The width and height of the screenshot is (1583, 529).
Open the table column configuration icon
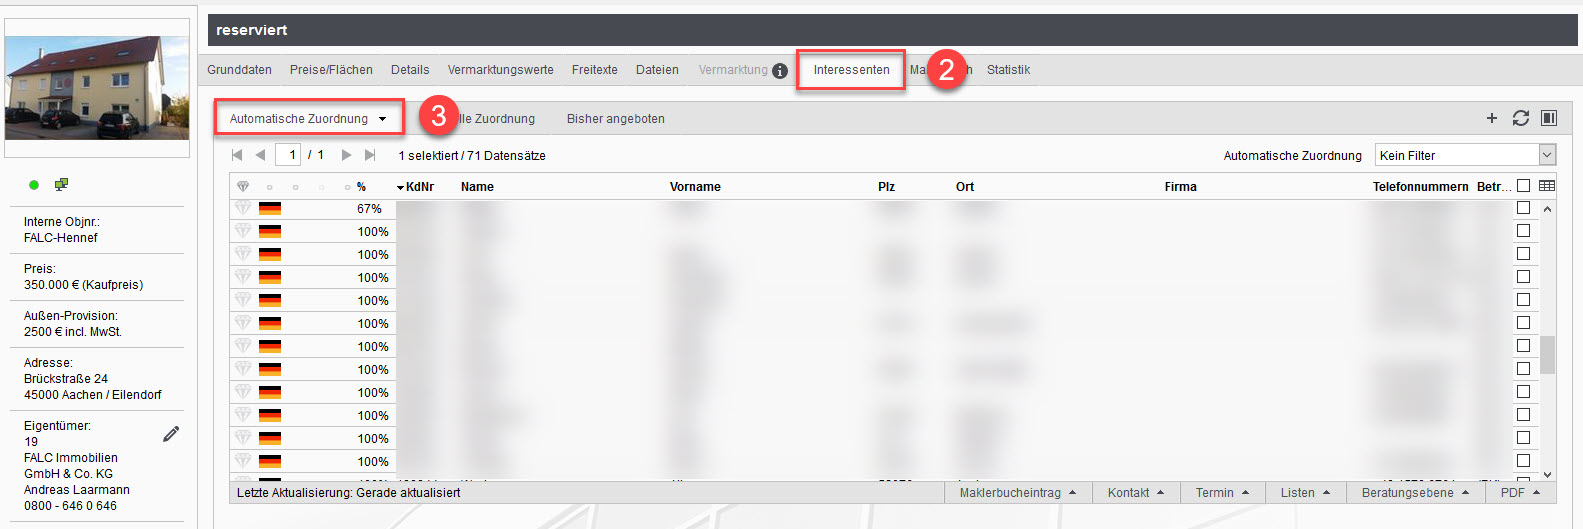(1547, 186)
